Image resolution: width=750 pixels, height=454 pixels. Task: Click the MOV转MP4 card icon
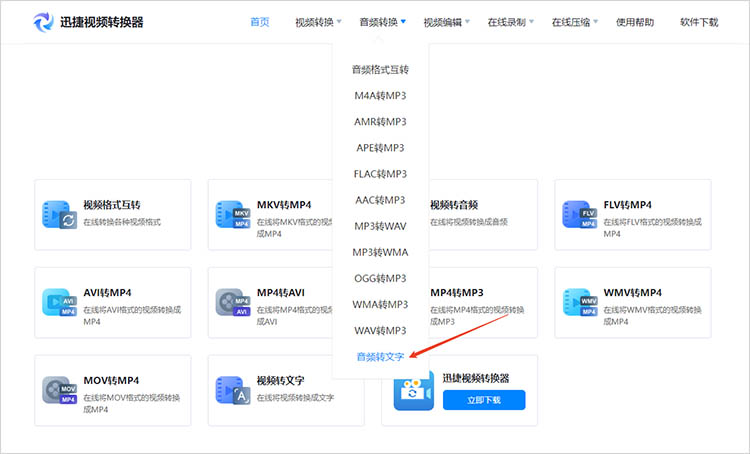tap(59, 390)
